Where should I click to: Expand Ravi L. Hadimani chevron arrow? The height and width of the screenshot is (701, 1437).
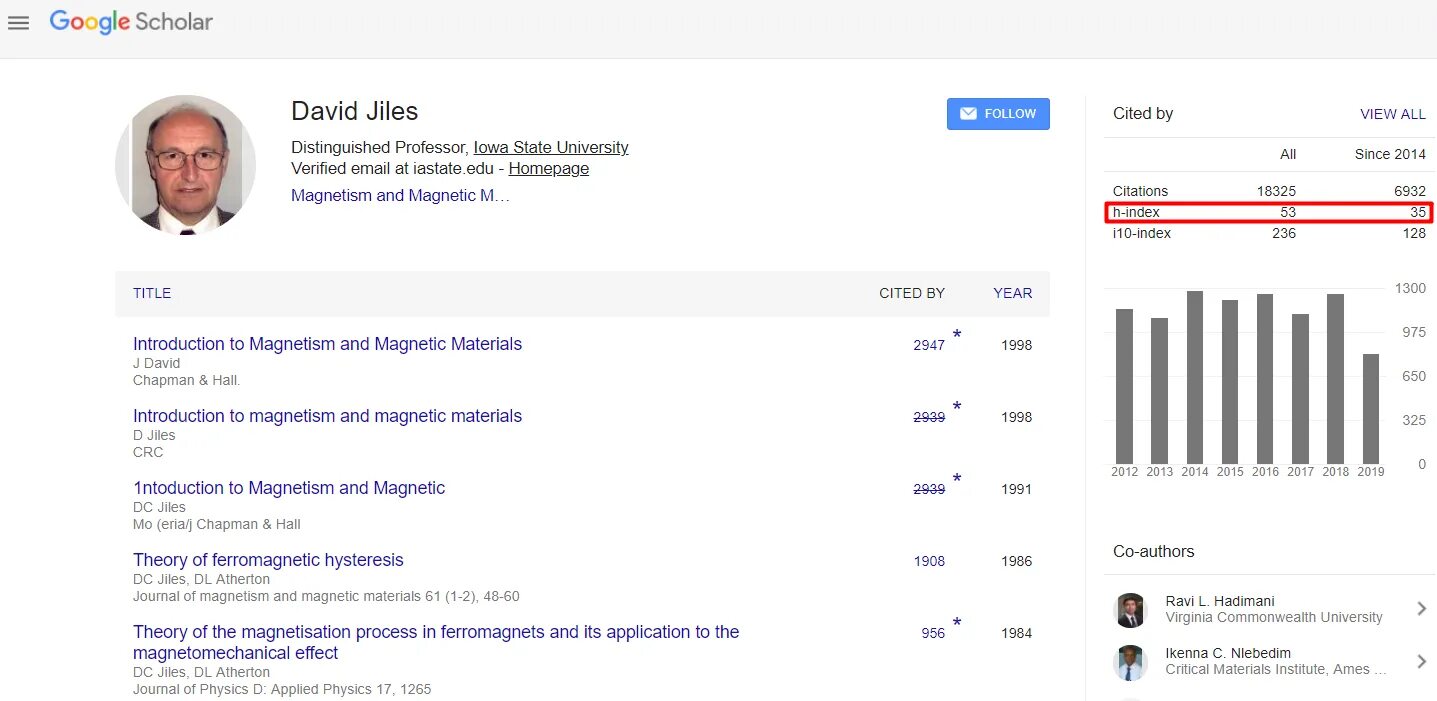click(1421, 609)
